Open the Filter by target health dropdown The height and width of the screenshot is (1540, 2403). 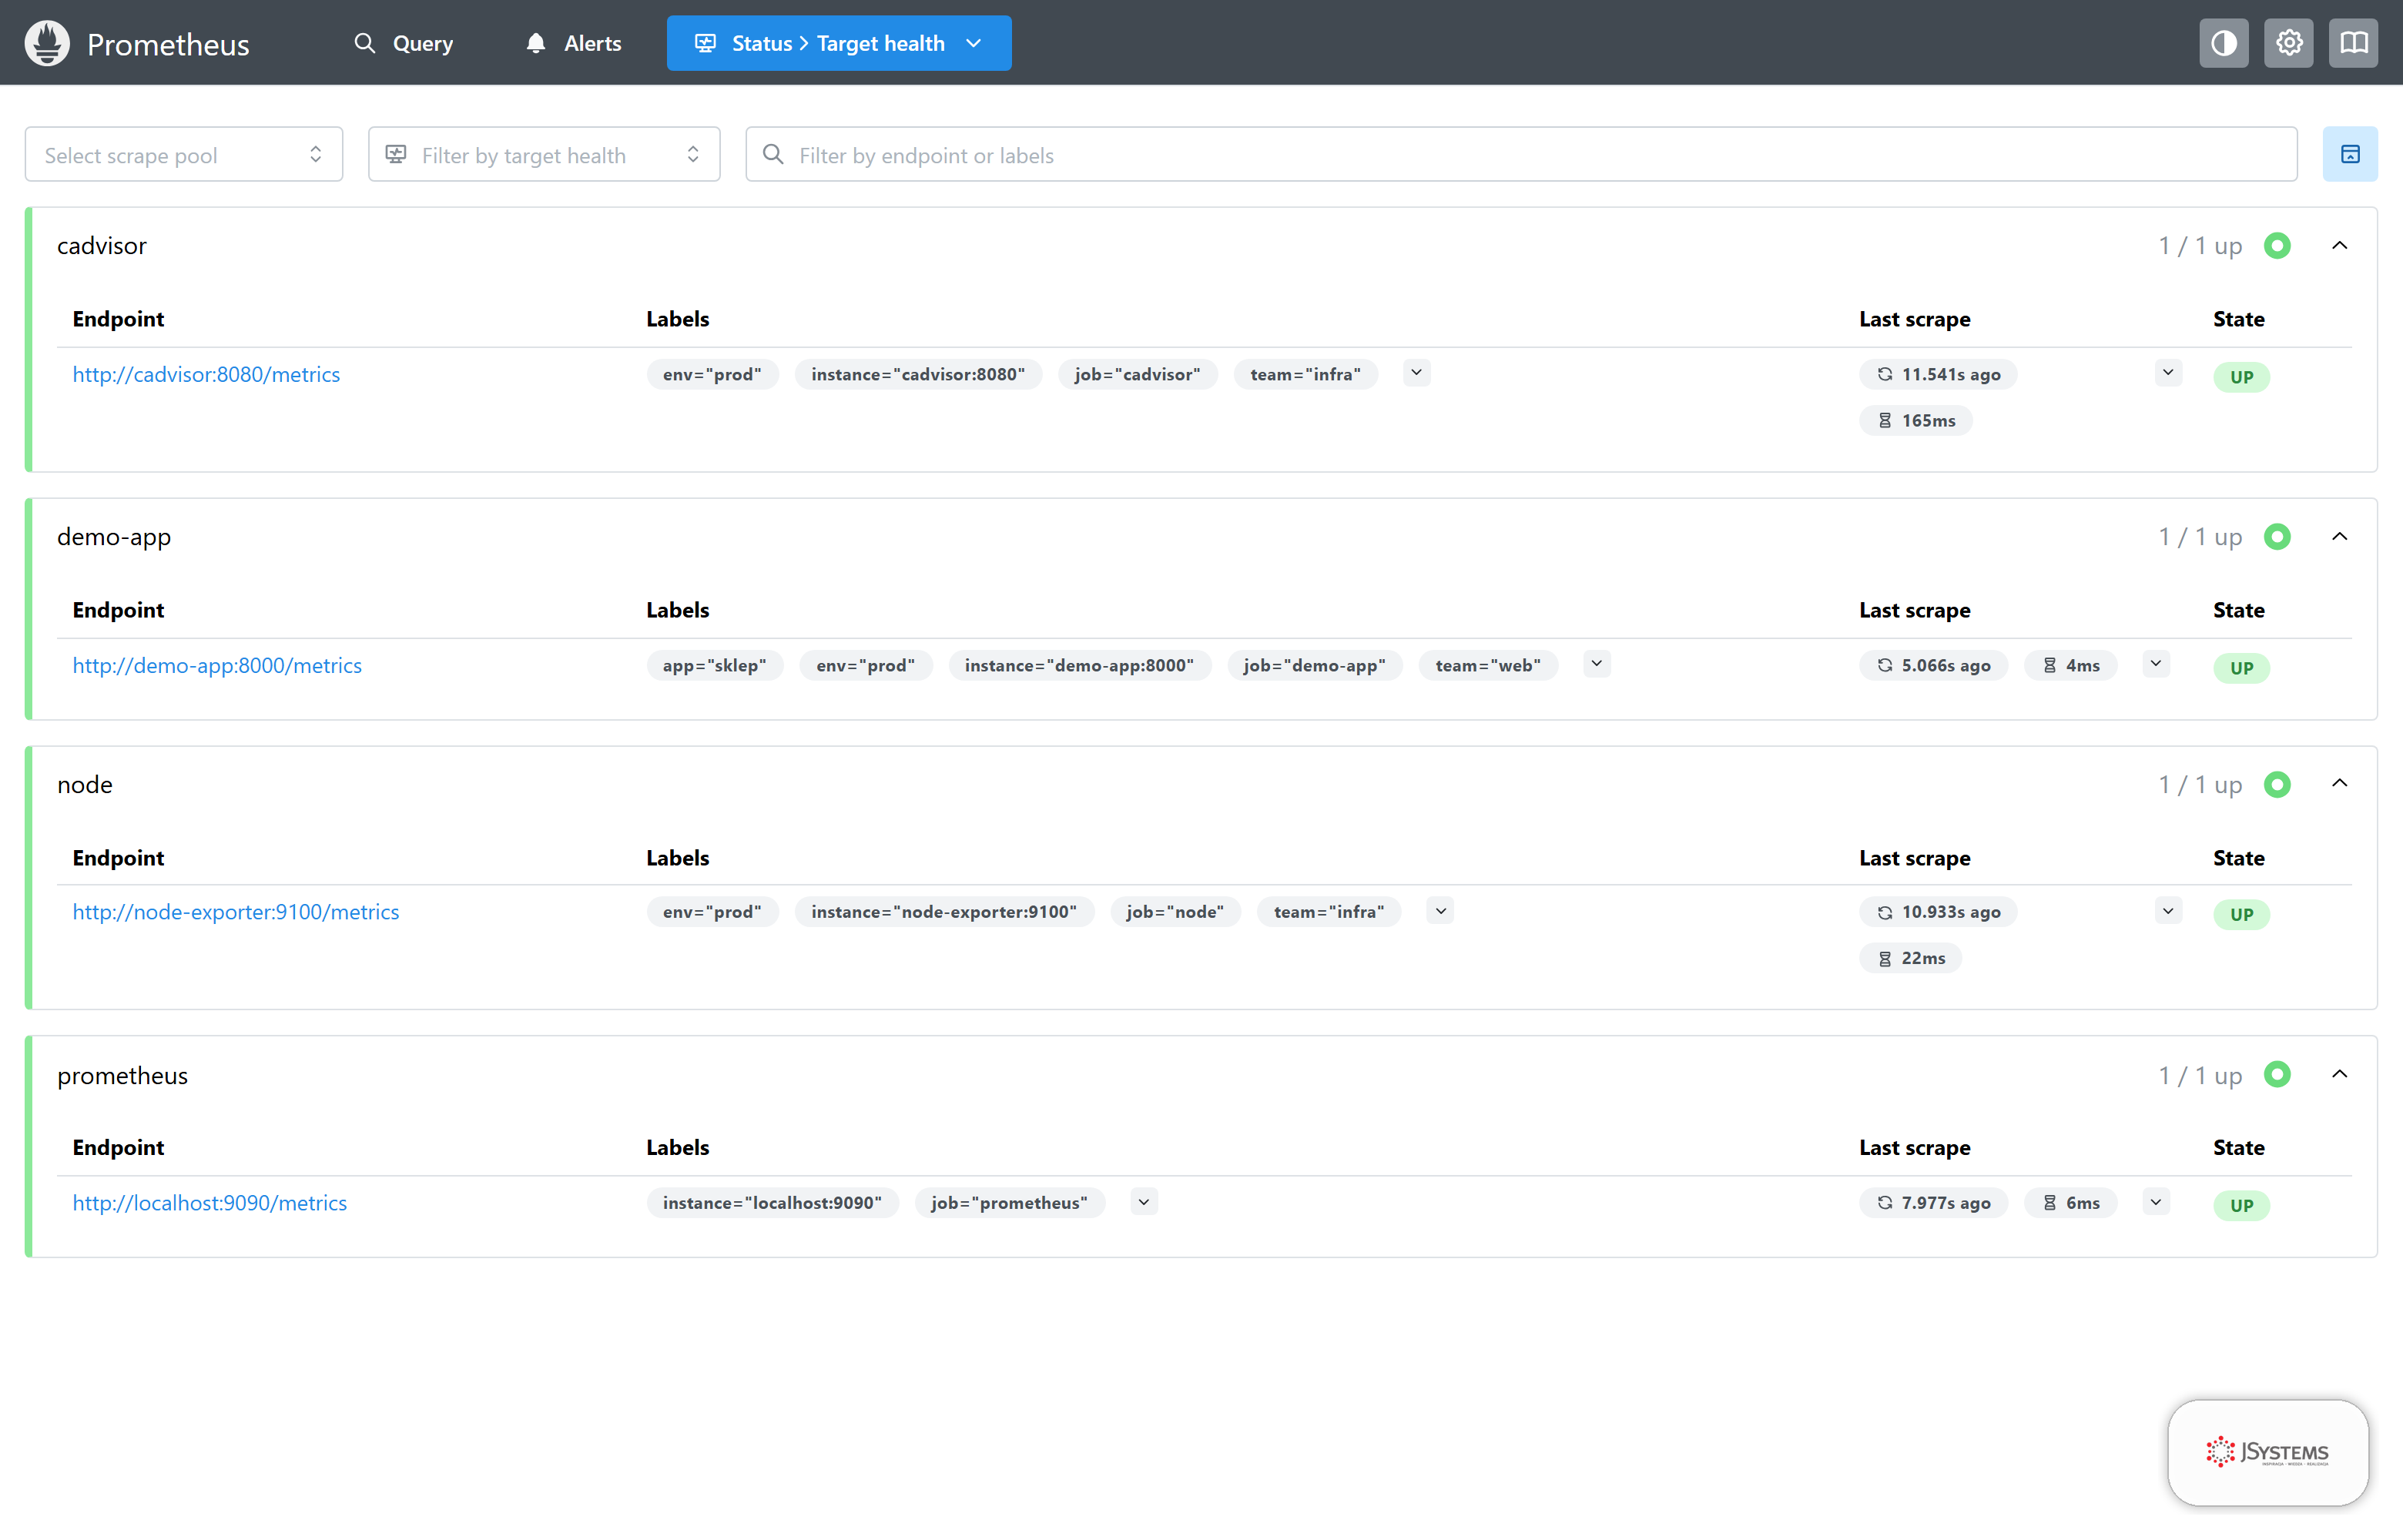544,154
